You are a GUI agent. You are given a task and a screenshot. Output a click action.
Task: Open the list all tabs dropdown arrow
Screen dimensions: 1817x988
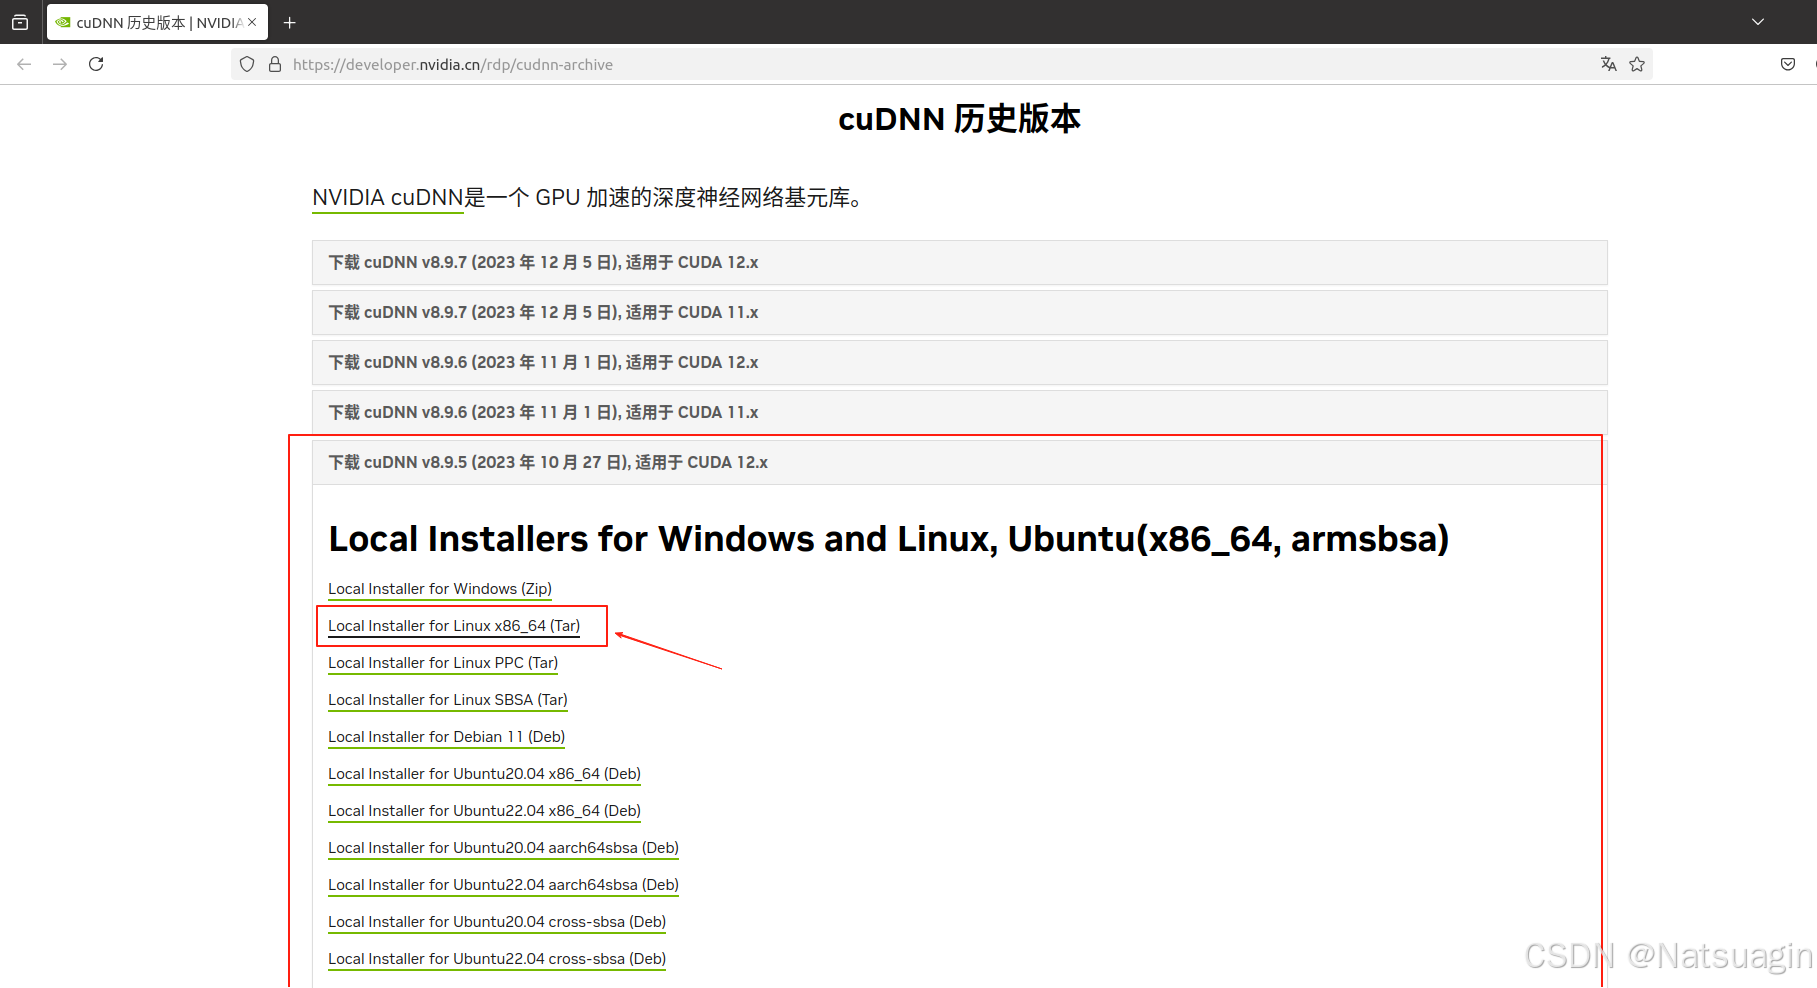tap(1758, 22)
